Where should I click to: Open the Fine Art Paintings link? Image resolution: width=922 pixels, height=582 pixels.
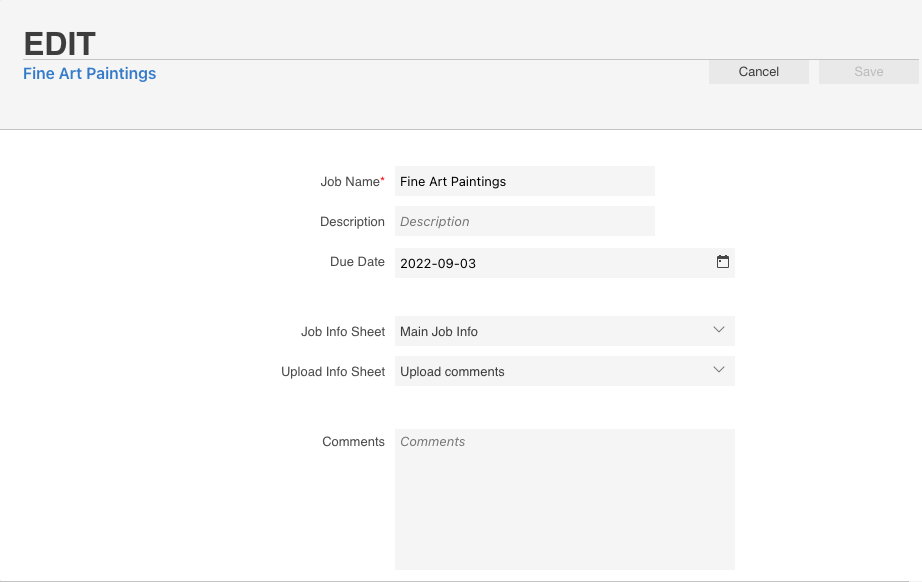pyautogui.click(x=89, y=73)
